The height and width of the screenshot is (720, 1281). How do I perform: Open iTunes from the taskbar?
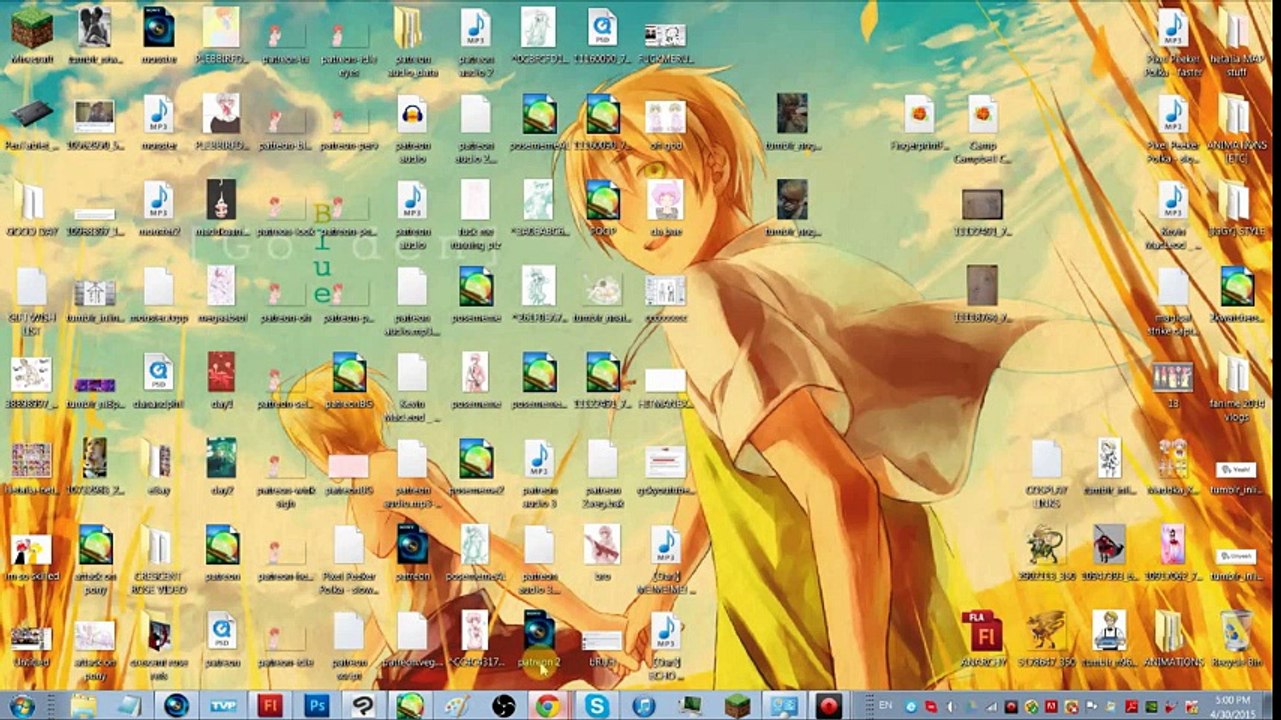643,706
